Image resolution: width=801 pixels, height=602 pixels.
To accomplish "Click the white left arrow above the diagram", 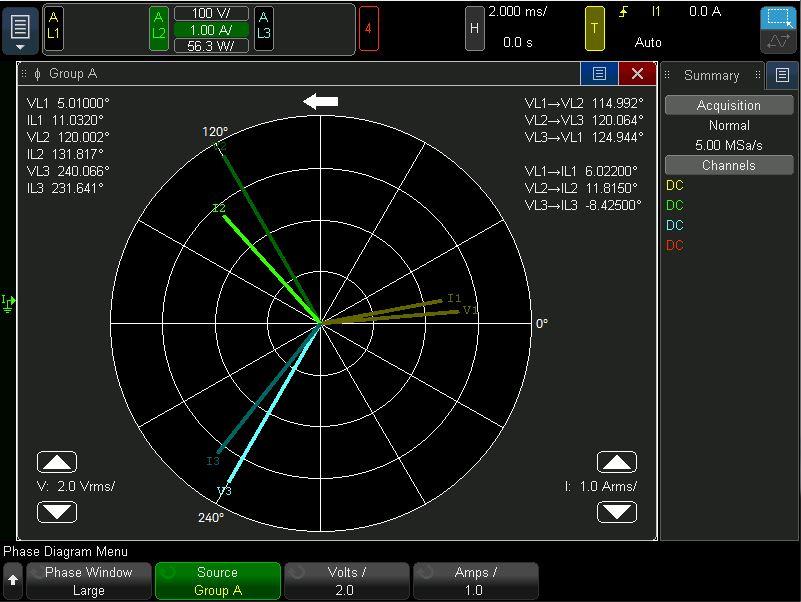I will 321,101.
